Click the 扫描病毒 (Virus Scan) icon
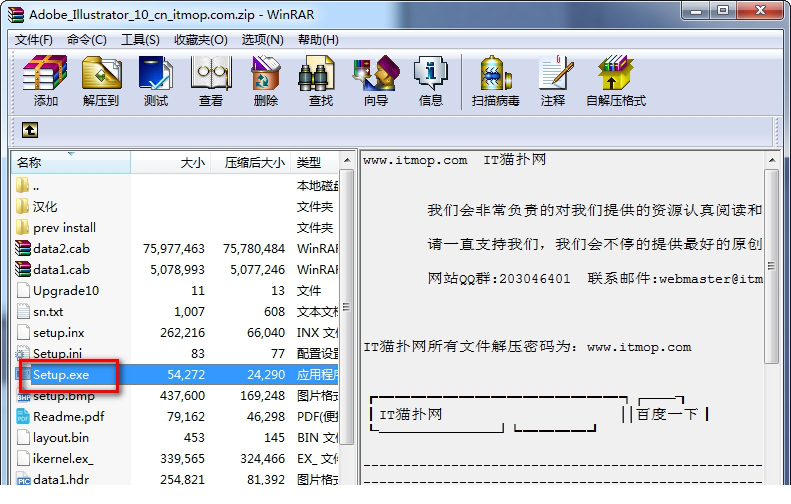This screenshot has height=504, width=791. [495, 74]
